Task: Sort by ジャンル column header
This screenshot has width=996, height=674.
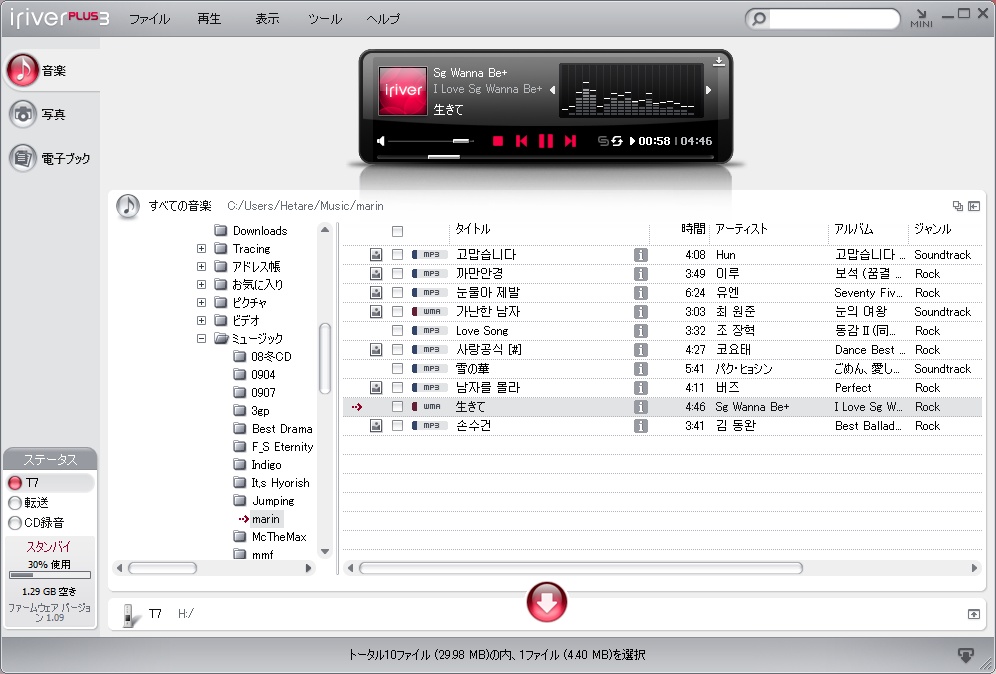Action: [x=932, y=229]
